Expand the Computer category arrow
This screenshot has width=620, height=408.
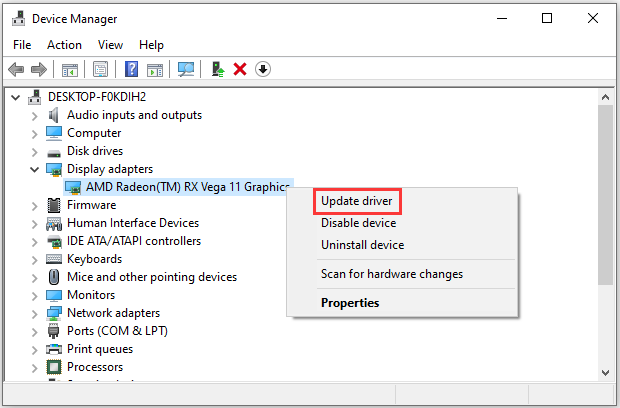tap(34, 134)
